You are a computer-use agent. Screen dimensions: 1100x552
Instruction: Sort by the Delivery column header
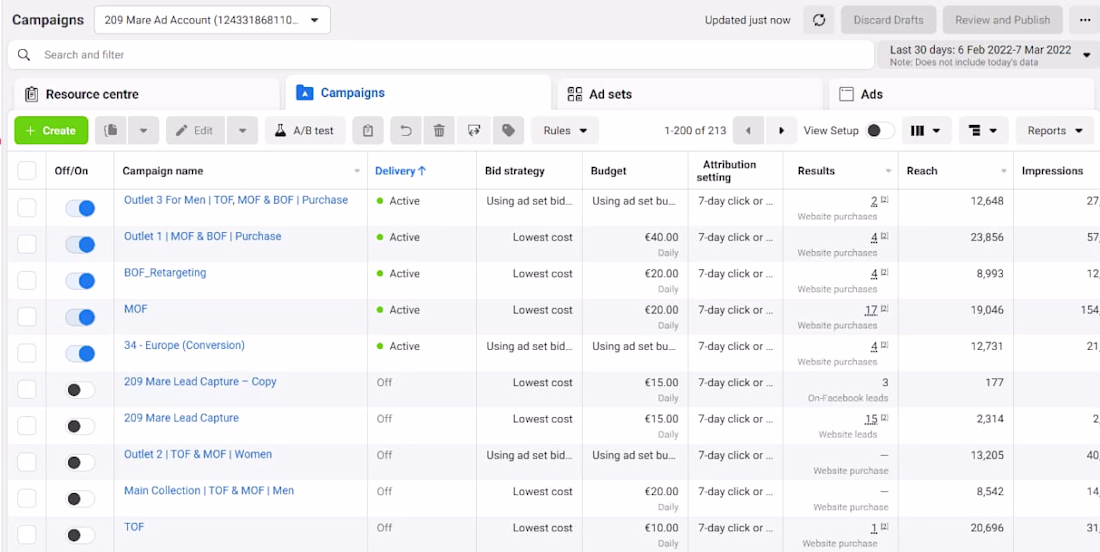point(401,170)
